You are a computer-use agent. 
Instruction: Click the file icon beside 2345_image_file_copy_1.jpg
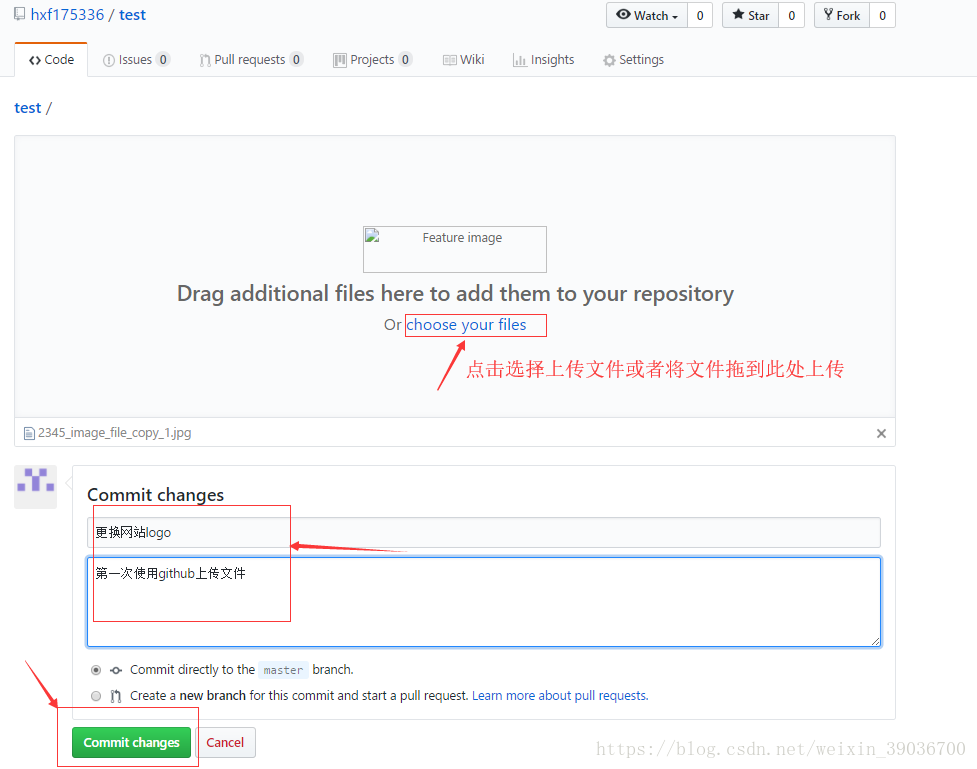[x=29, y=433]
